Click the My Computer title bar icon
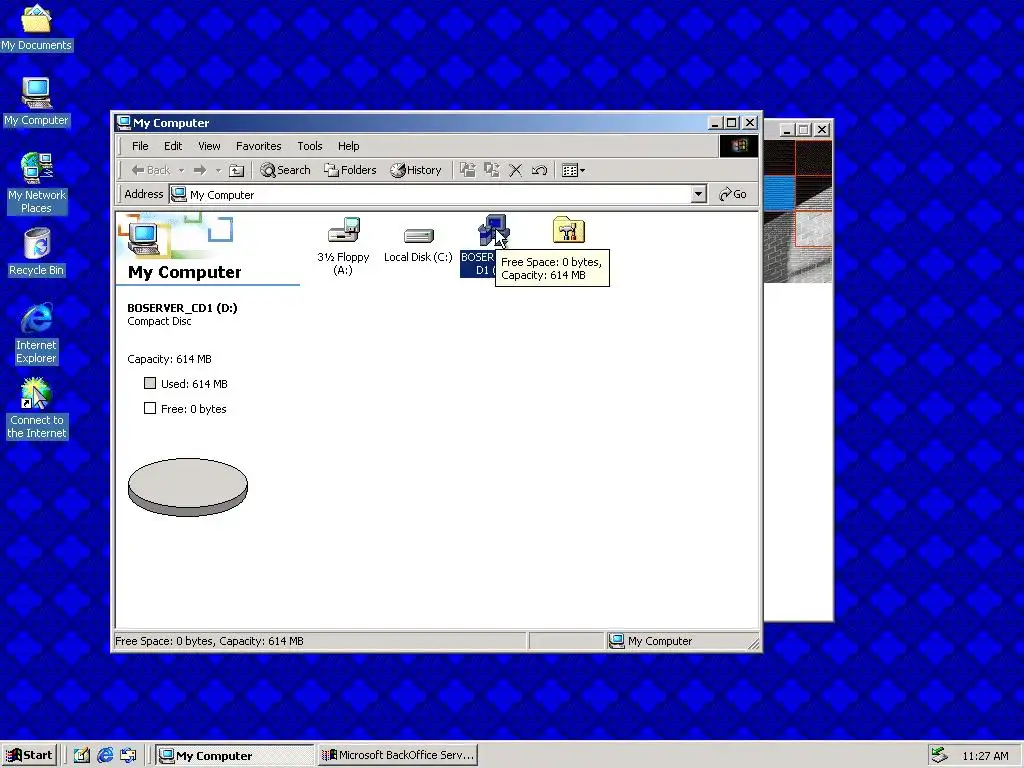 [123, 122]
